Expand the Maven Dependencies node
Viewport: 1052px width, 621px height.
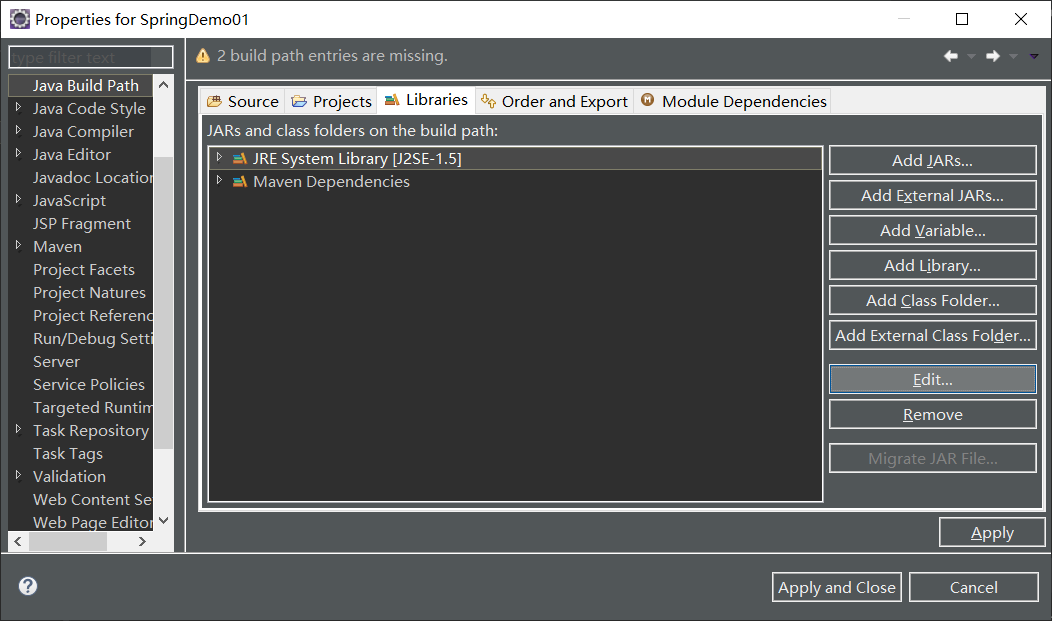tap(219, 180)
